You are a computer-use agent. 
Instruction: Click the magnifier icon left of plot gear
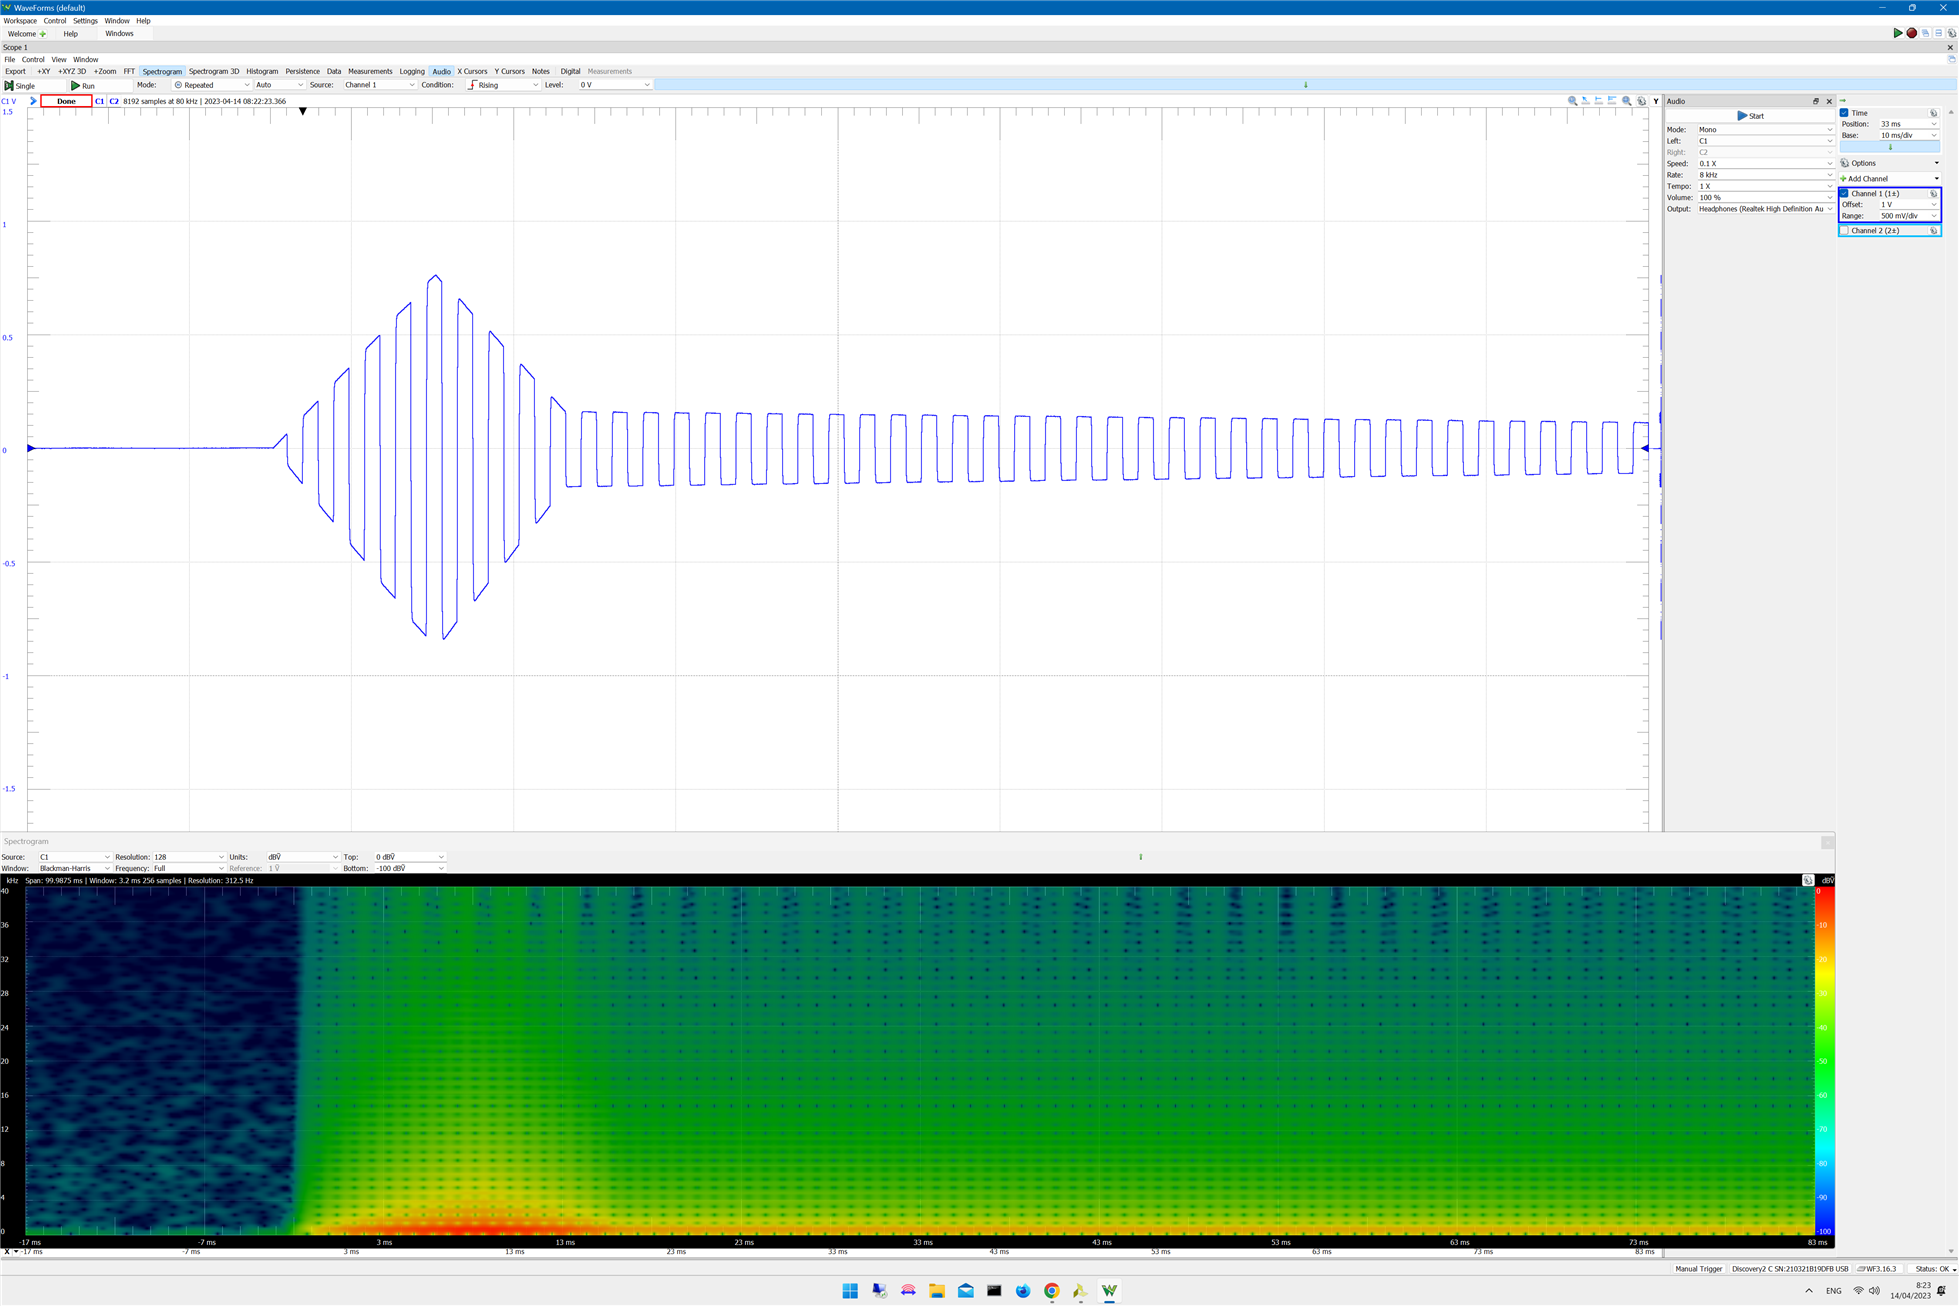point(1627,101)
